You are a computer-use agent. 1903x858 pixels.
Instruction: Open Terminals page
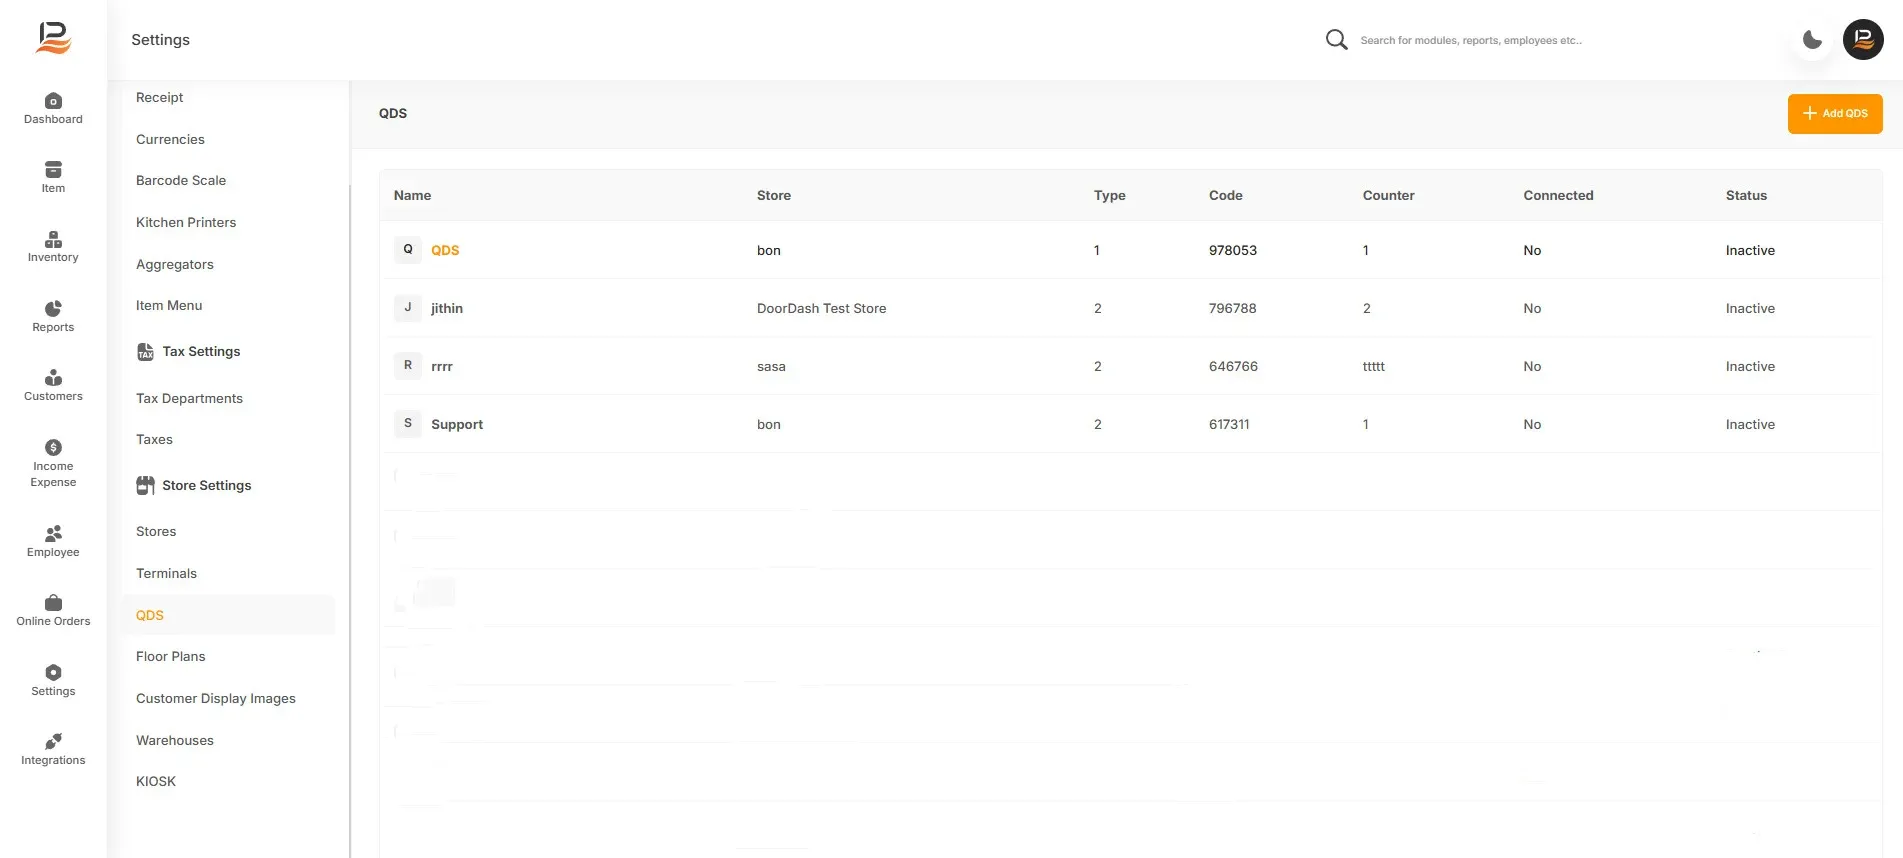coord(166,574)
